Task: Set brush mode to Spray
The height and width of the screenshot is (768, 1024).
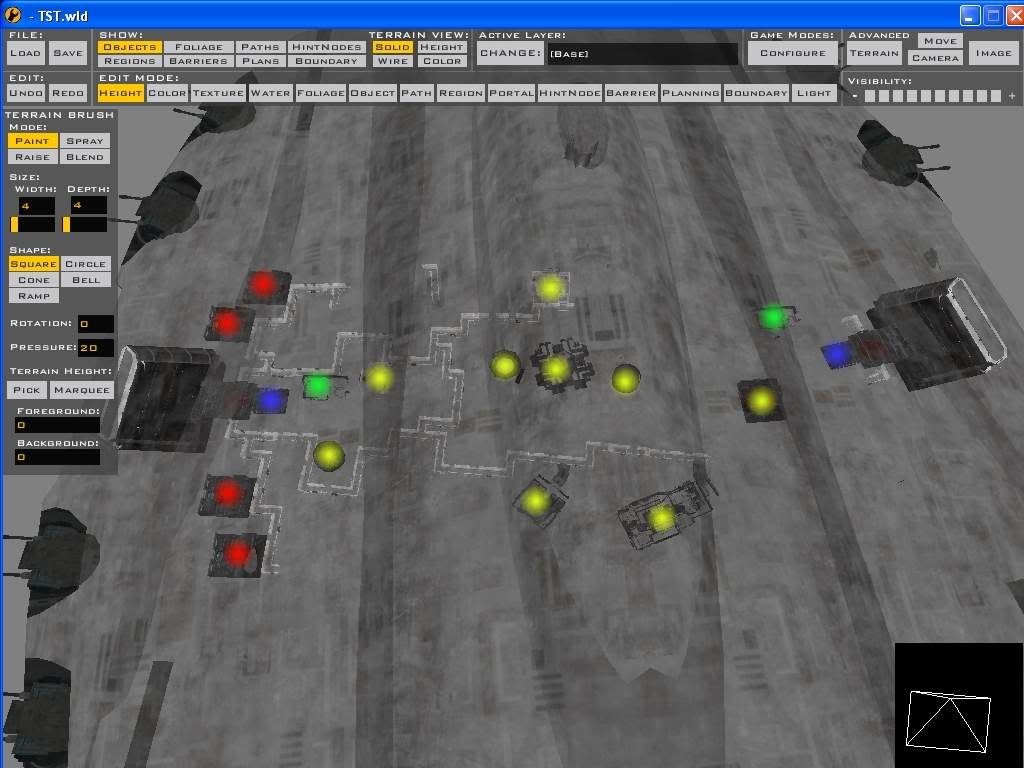Action: point(84,141)
